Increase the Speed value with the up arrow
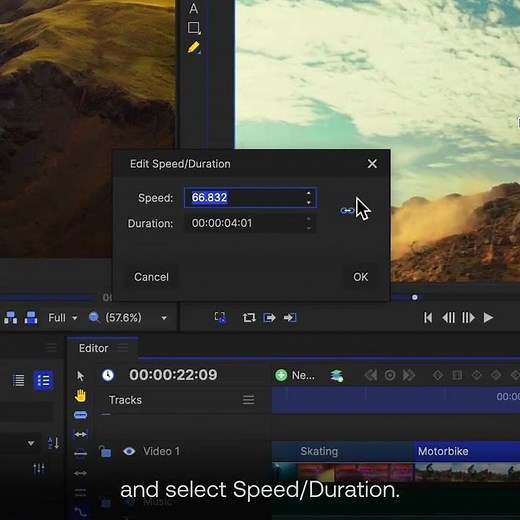520x520 pixels. [x=308, y=193]
